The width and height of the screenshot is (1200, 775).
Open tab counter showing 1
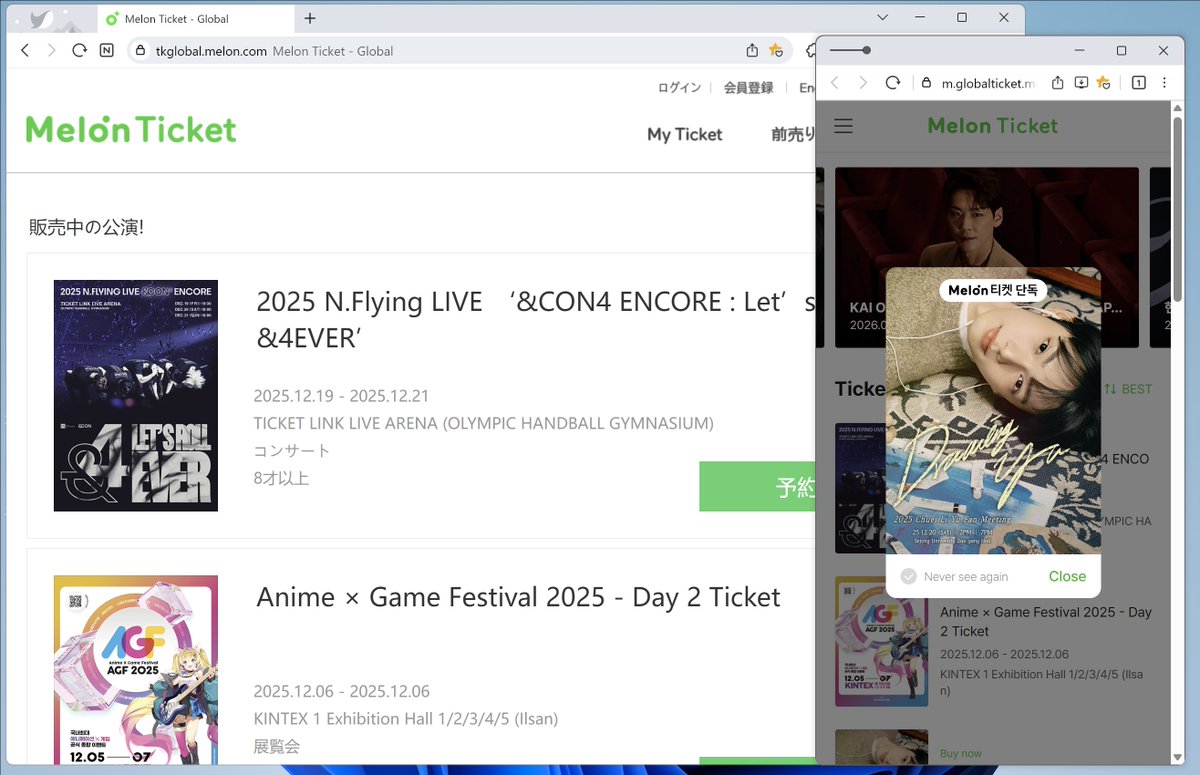click(x=1138, y=82)
